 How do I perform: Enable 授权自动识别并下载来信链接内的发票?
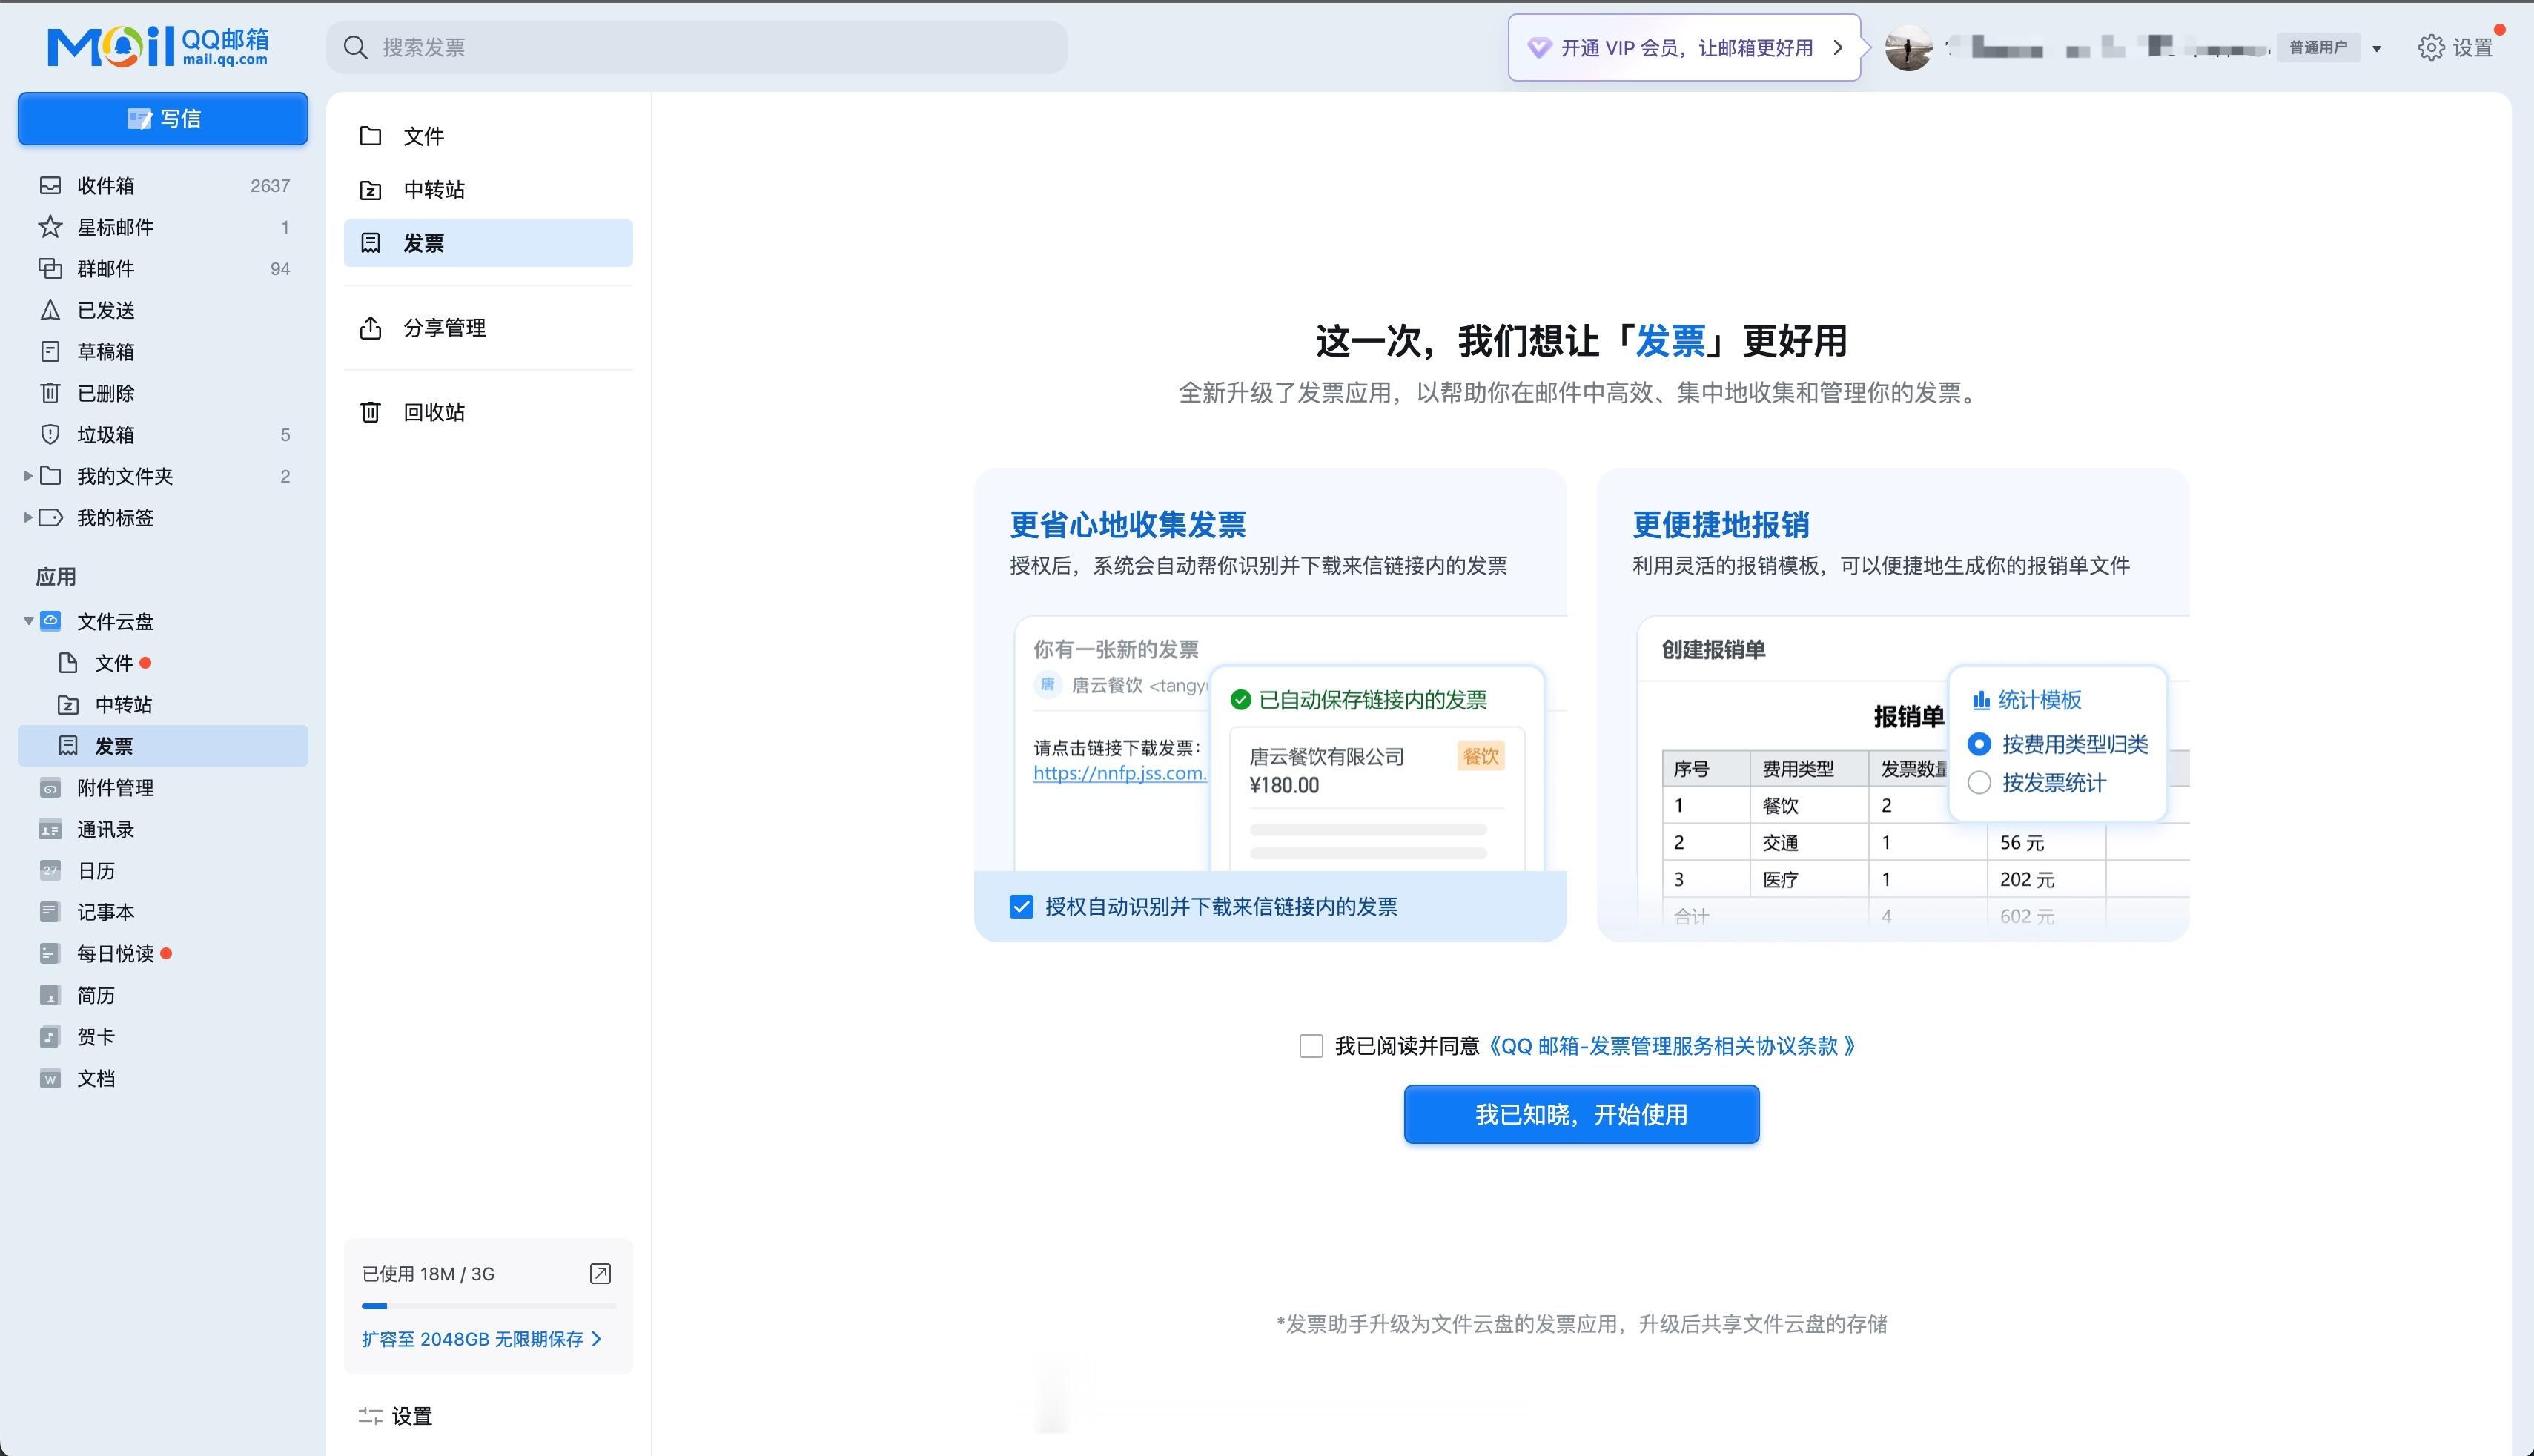point(1021,907)
